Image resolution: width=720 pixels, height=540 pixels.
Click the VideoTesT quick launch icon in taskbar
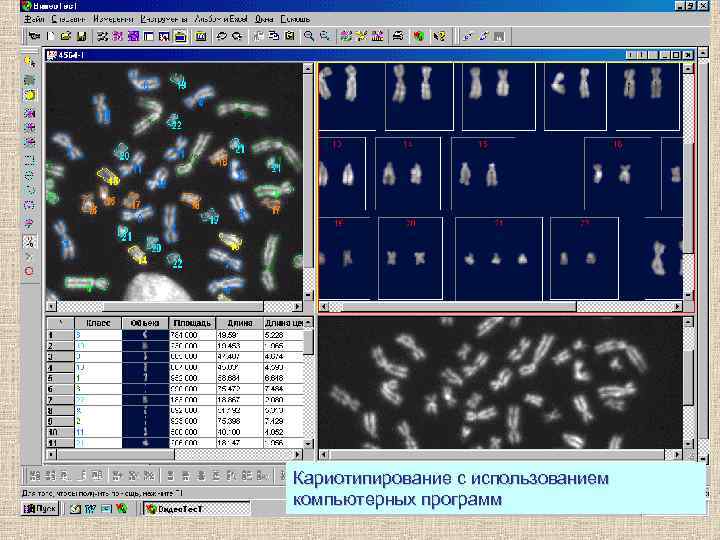122,508
